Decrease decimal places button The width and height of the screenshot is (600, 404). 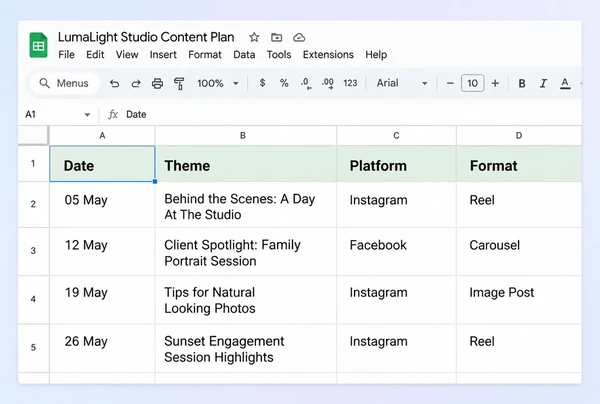(306, 83)
